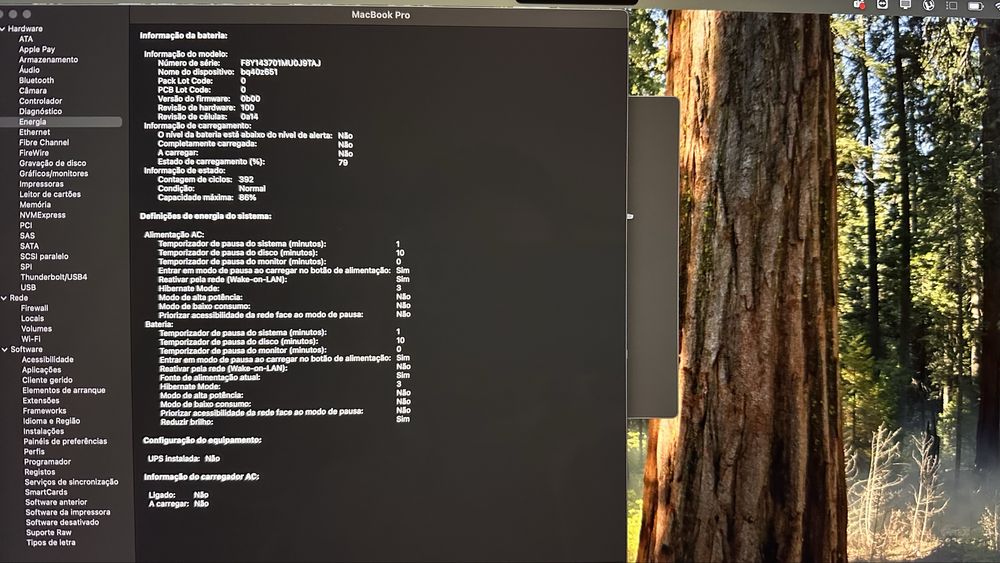Select Thunderbolt/USB4 in the sidebar
The height and width of the screenshot is (563, 1000).
[54, 277]
